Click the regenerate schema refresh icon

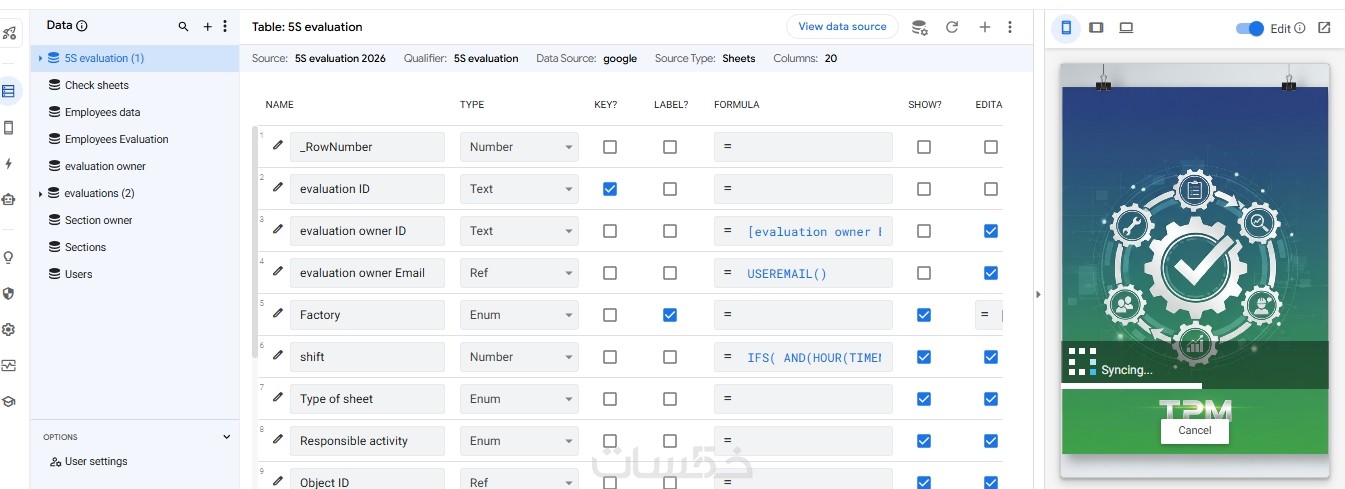coord(952,27)
